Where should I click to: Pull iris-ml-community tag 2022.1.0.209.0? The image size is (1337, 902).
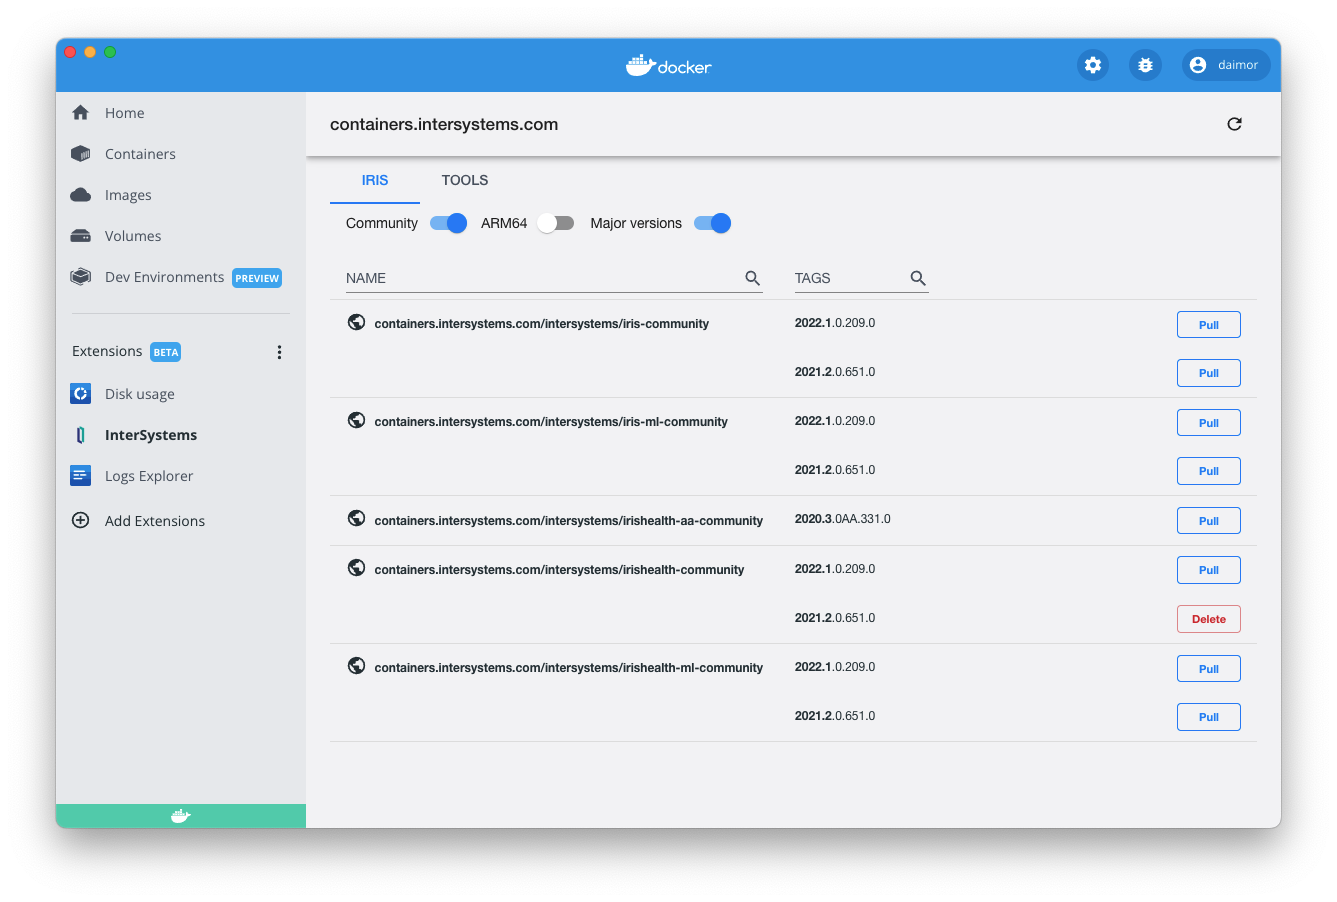[x=1208, y=423]
